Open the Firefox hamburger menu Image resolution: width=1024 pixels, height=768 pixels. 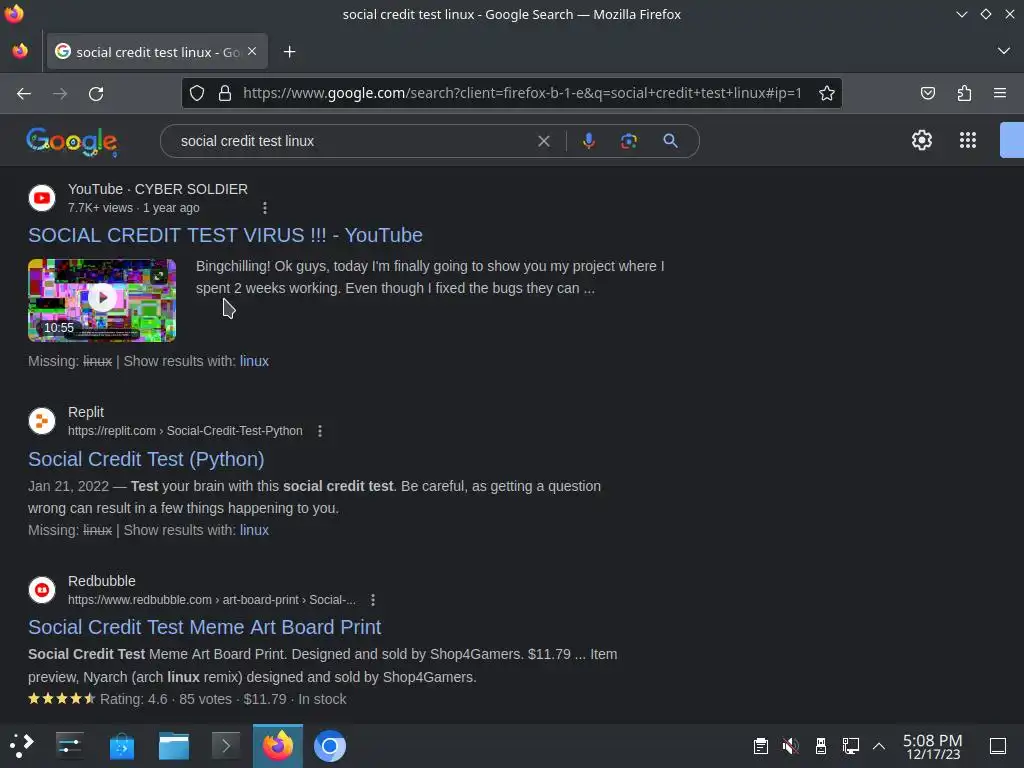pyautogui.click(x=1000, y=93)
